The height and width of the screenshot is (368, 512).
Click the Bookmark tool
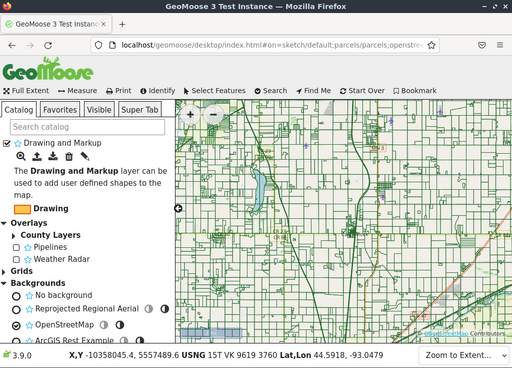point(415,91)
